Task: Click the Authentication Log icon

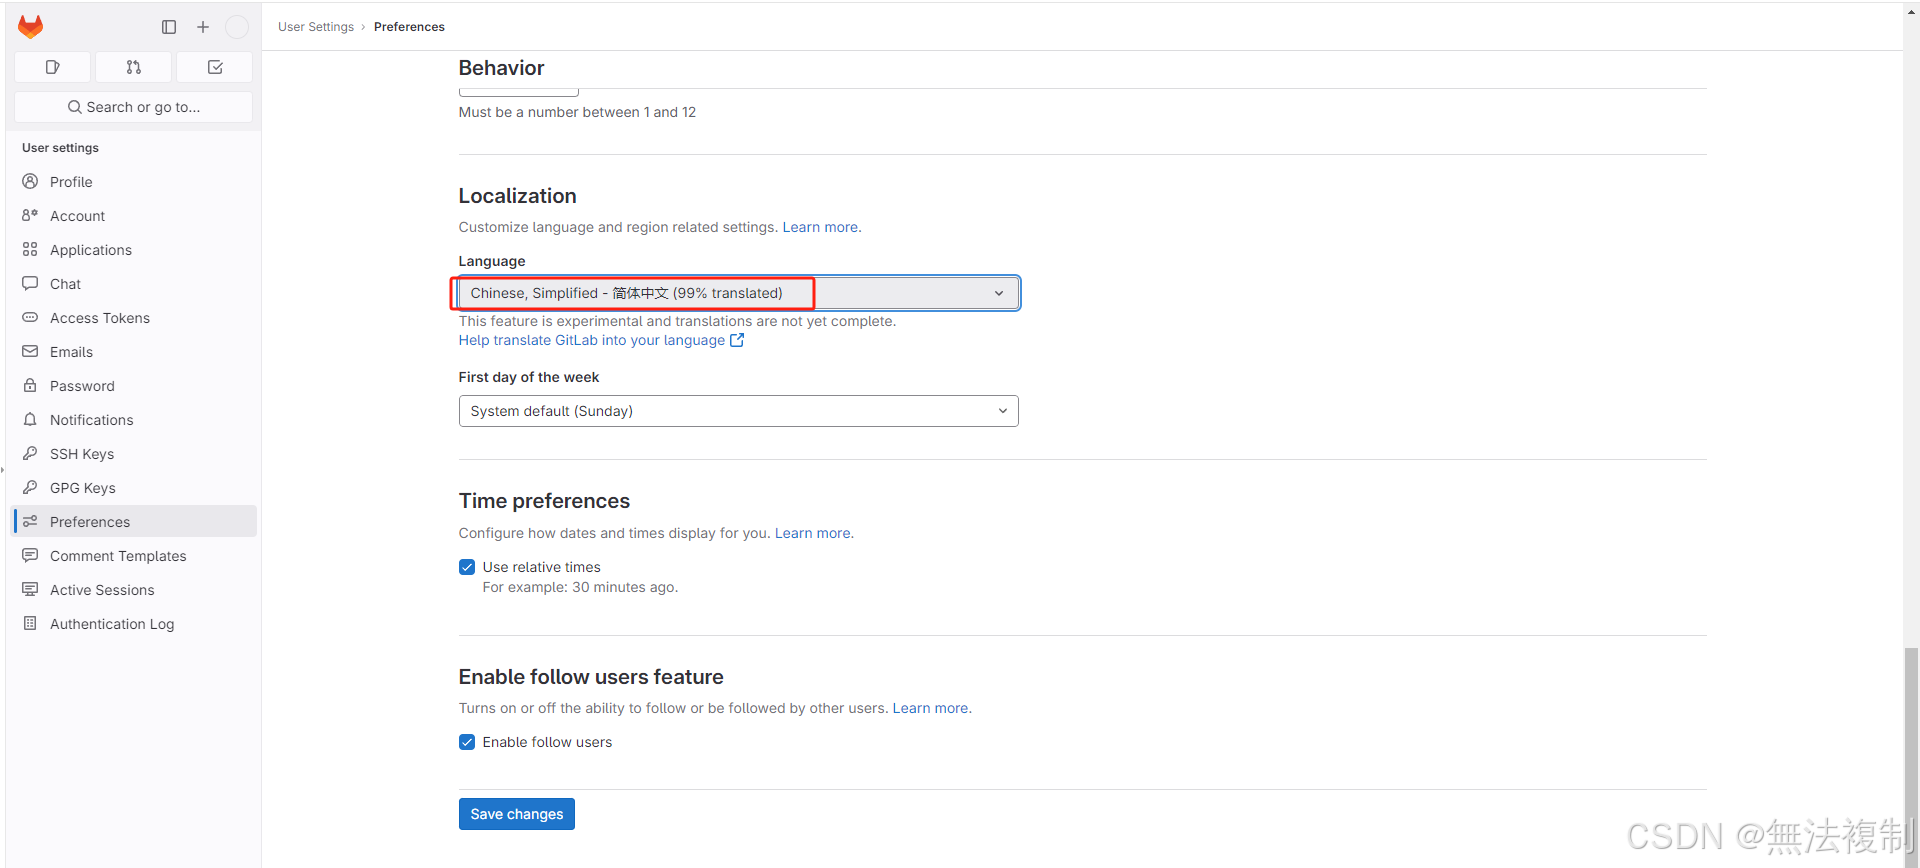Action: pyautogui.click(x=30, y=623)
